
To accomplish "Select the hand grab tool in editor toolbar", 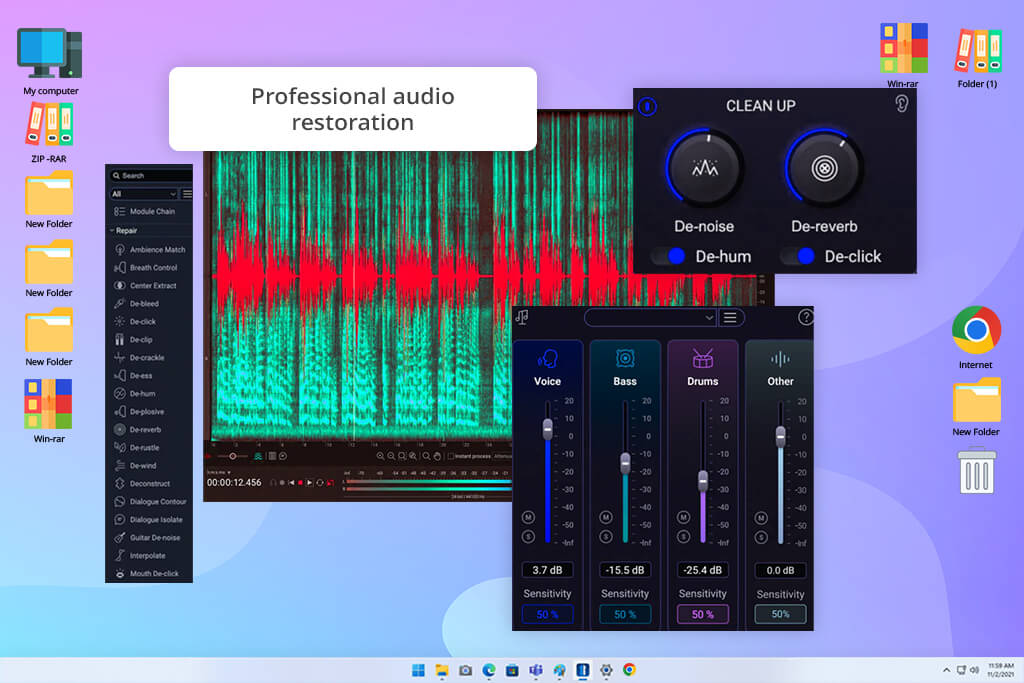I will (438, 456).
